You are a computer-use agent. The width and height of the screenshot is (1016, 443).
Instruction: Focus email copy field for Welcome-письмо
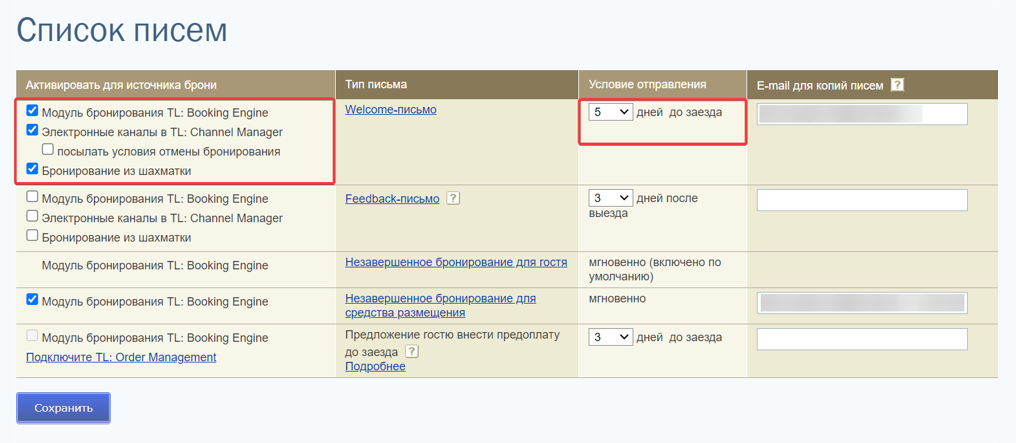coord(862,114)
